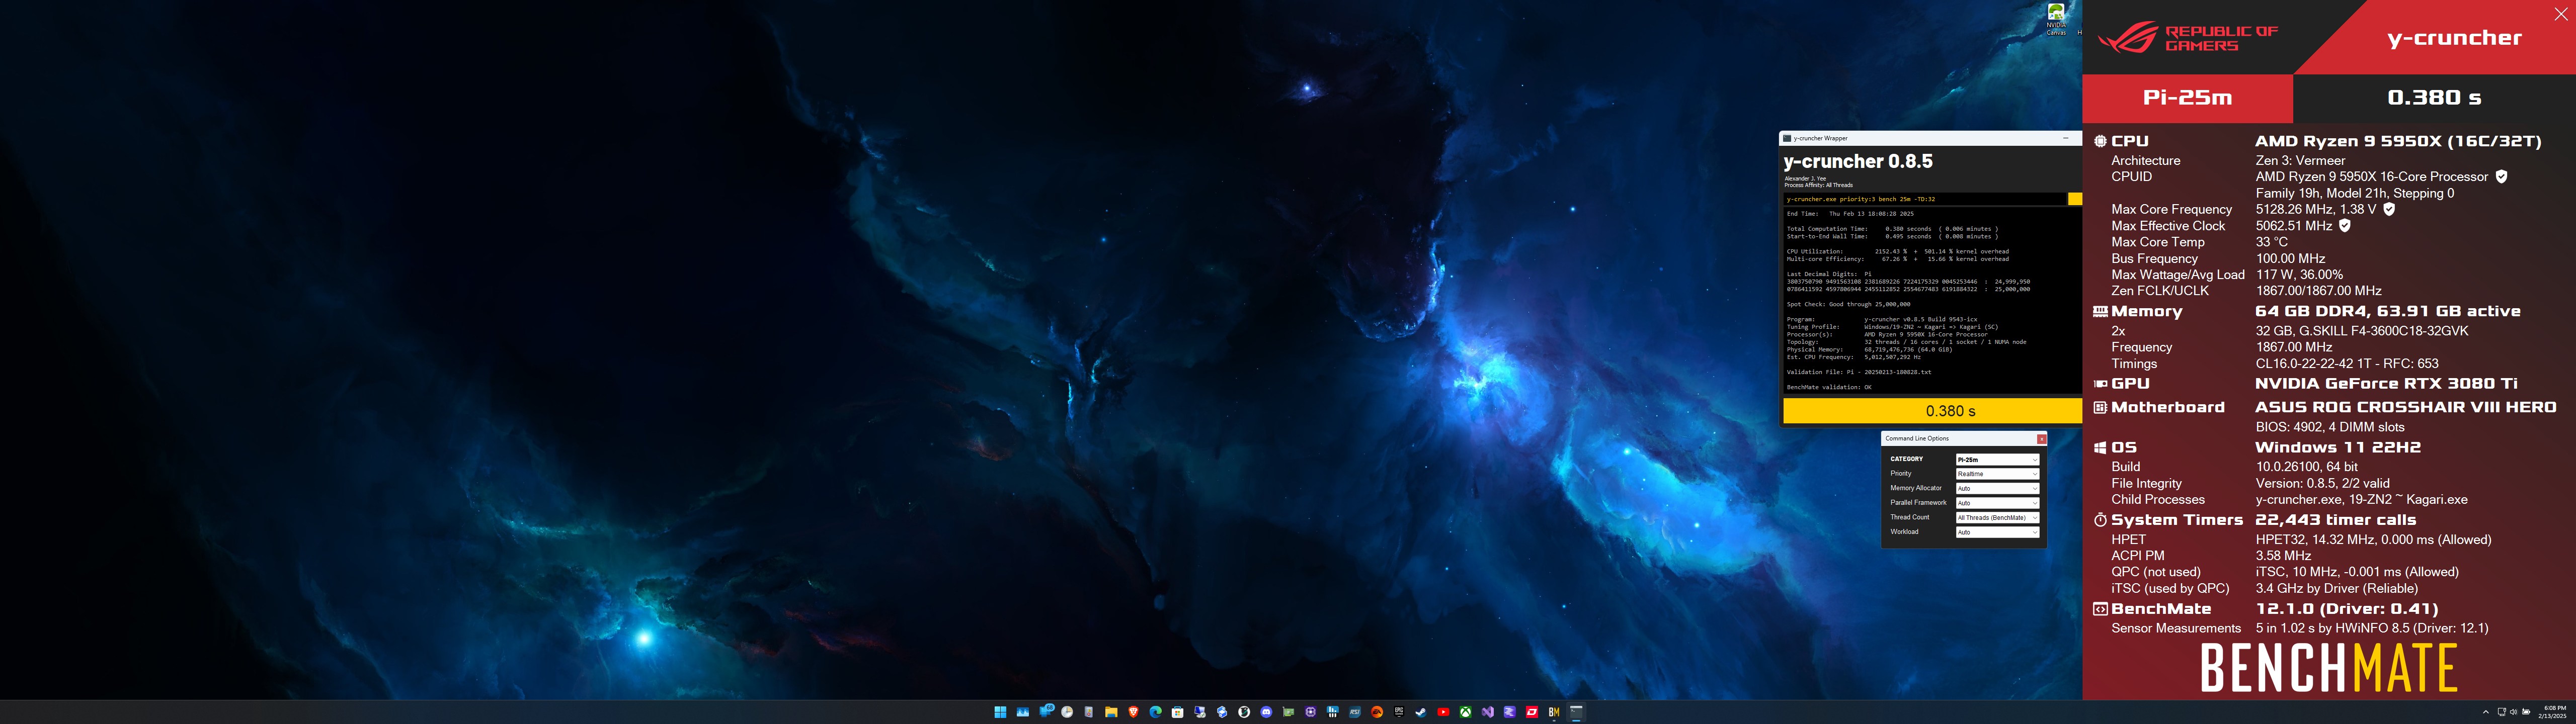Open Xbox app from the taskbar

tap(1466, 712)
